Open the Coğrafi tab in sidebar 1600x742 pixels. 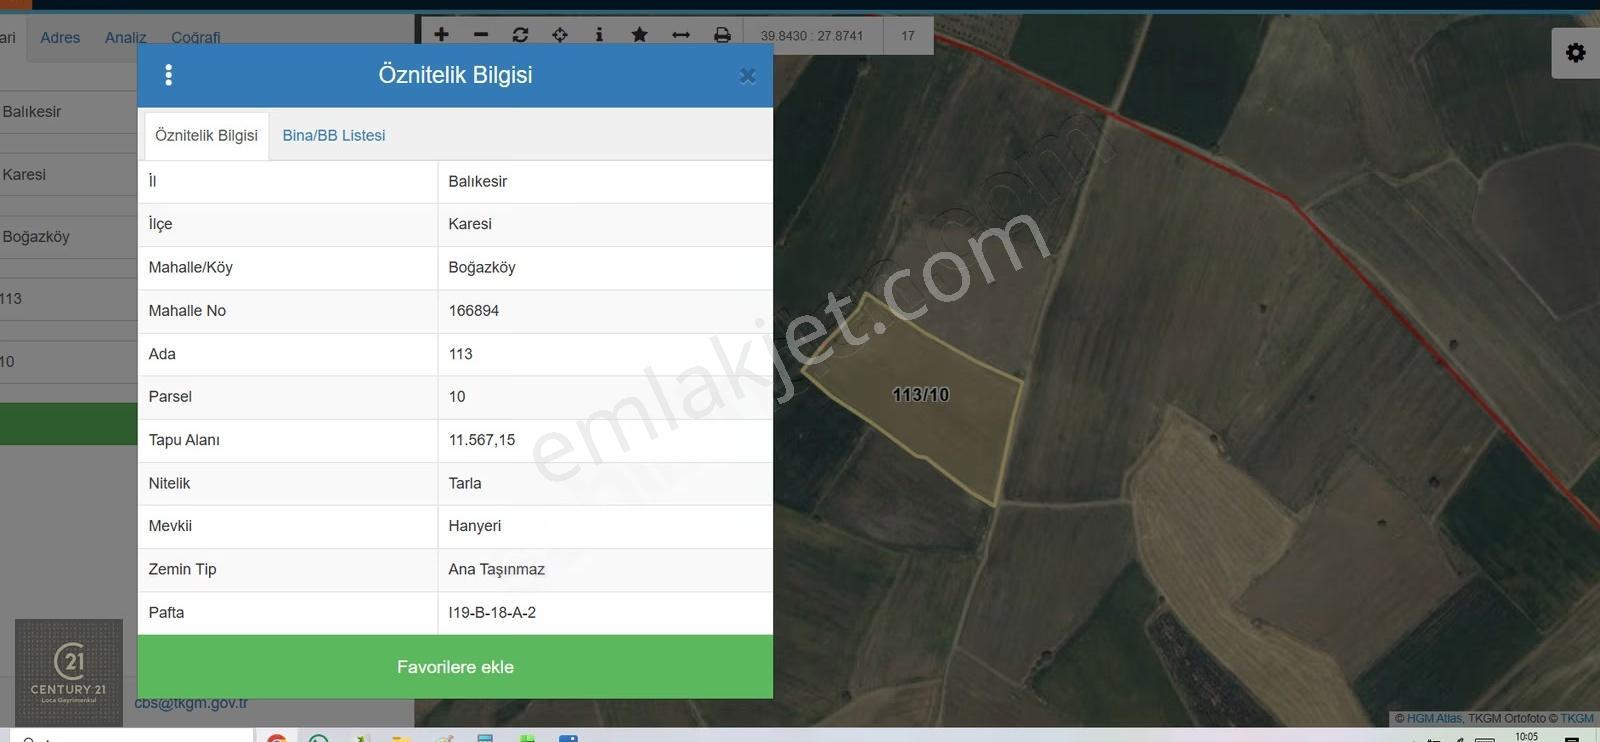196,37
